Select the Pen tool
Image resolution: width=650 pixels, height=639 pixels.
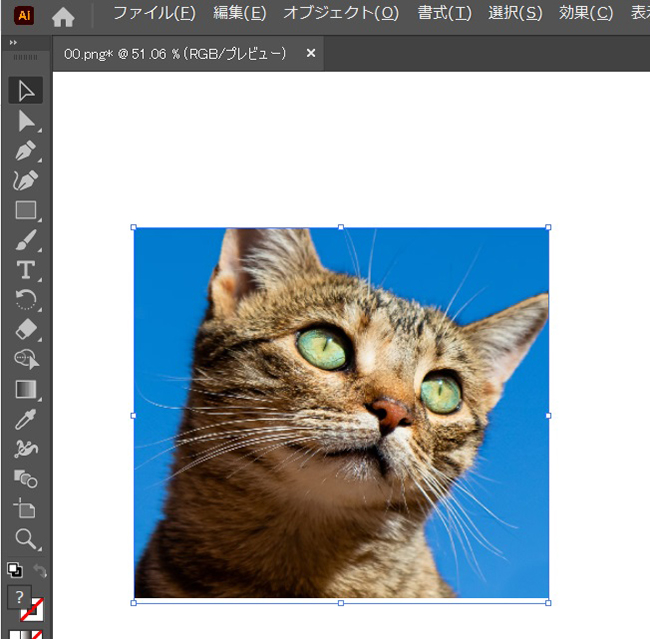[25, 151]
